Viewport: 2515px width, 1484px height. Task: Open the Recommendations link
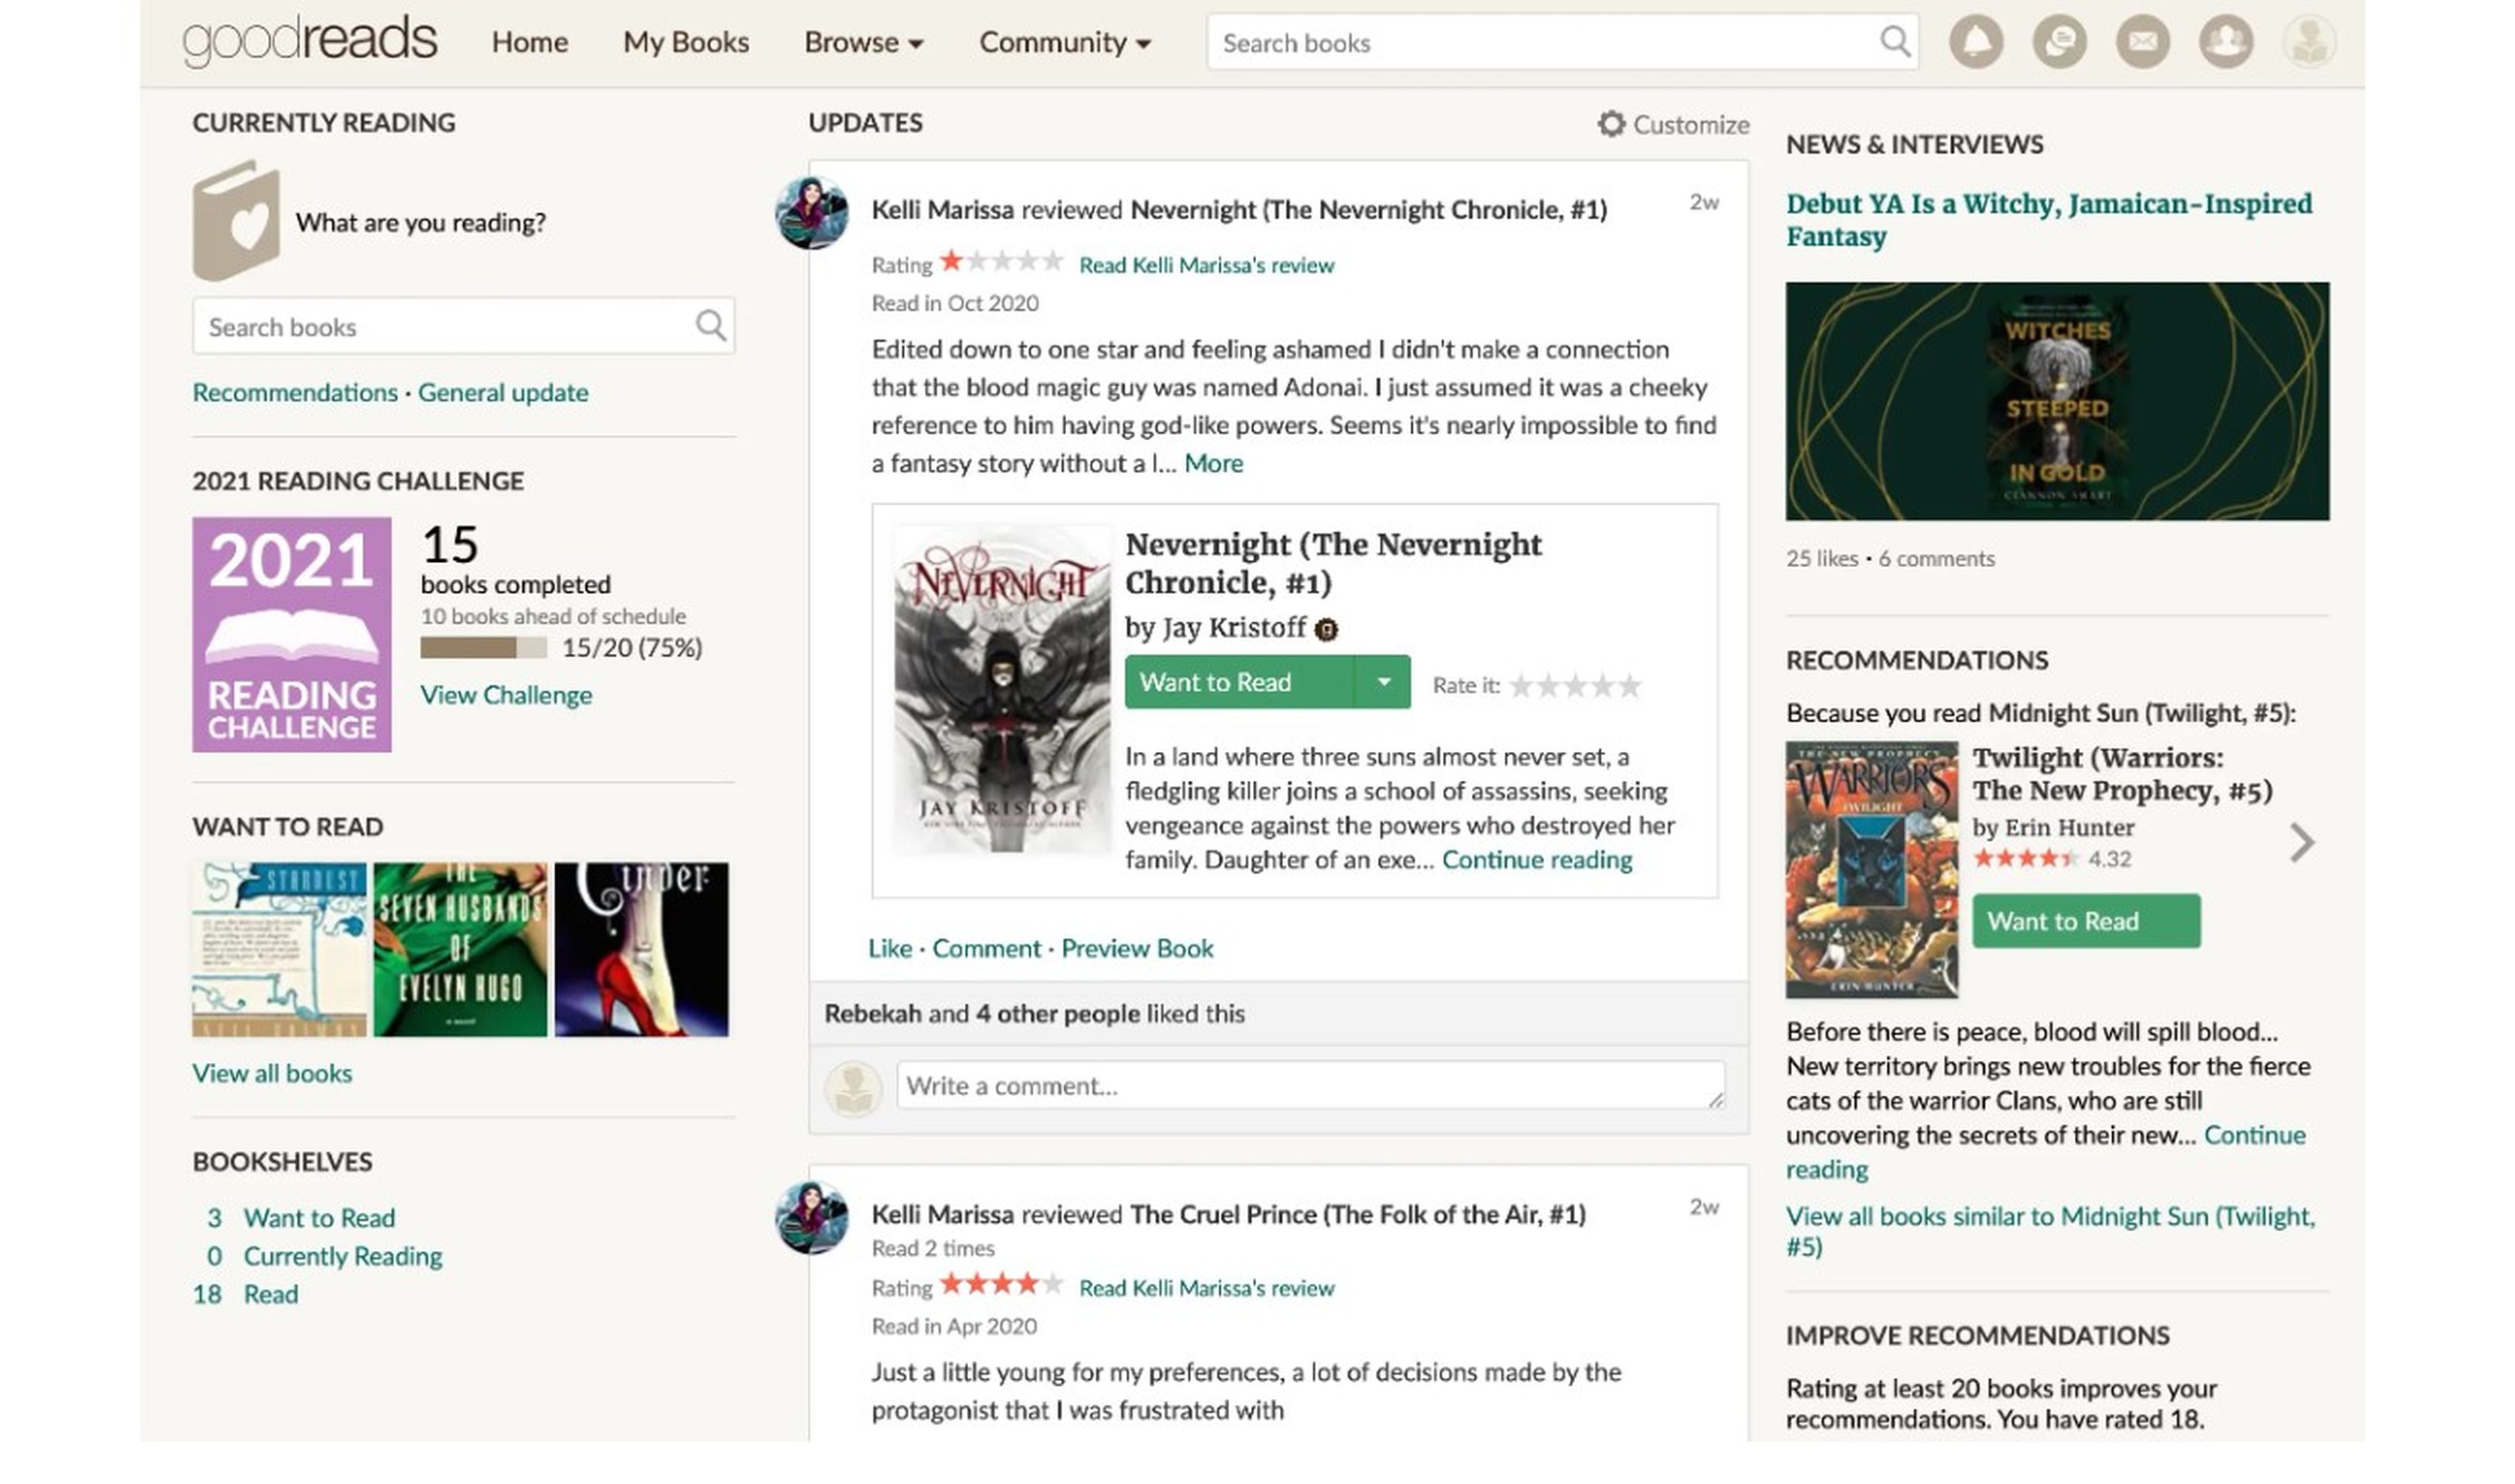pos(295,392)
